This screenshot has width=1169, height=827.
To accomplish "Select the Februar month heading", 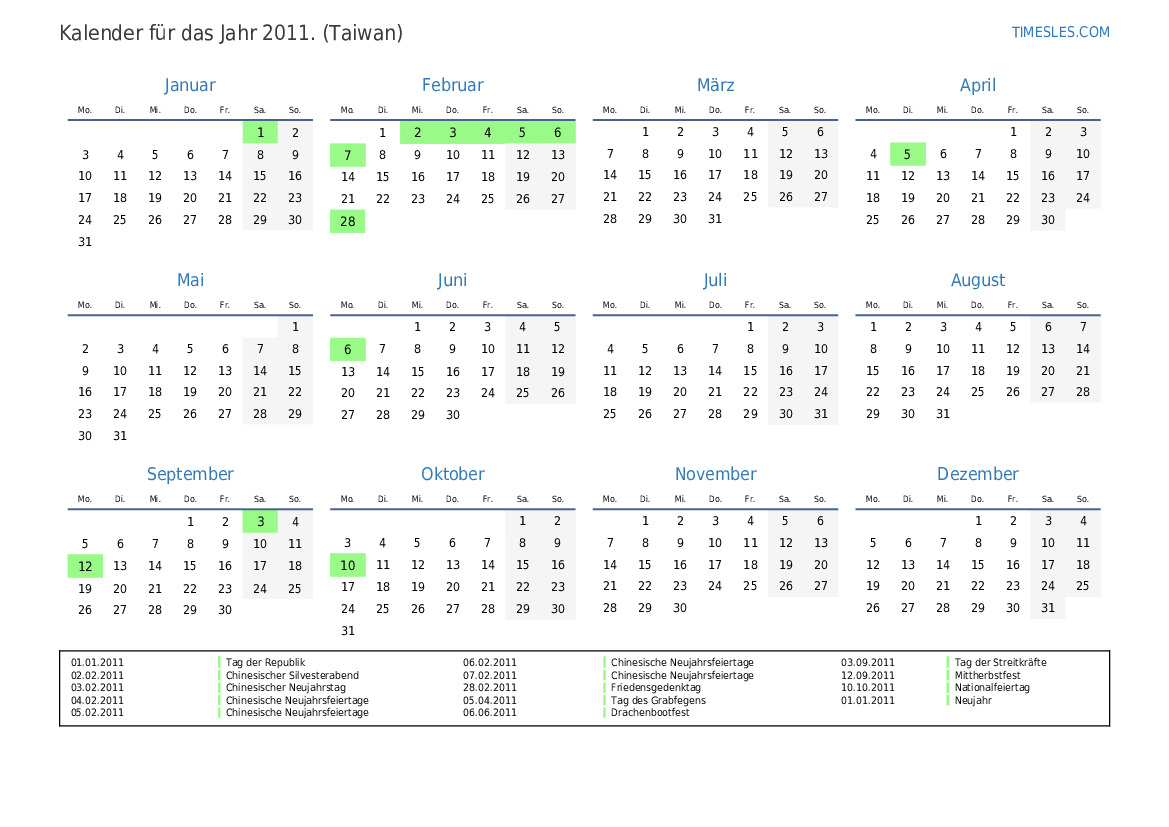I will click(x=453, y=85).
